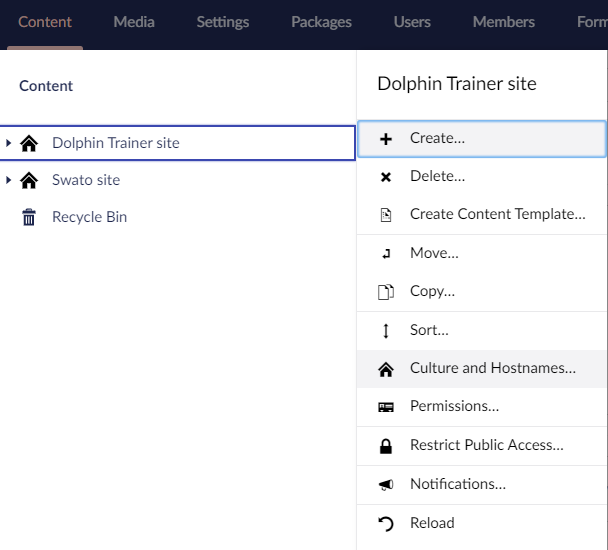Go to the Packages section
Image resolution: width=608 pixels, height=550 pixels.
point(321,22)
